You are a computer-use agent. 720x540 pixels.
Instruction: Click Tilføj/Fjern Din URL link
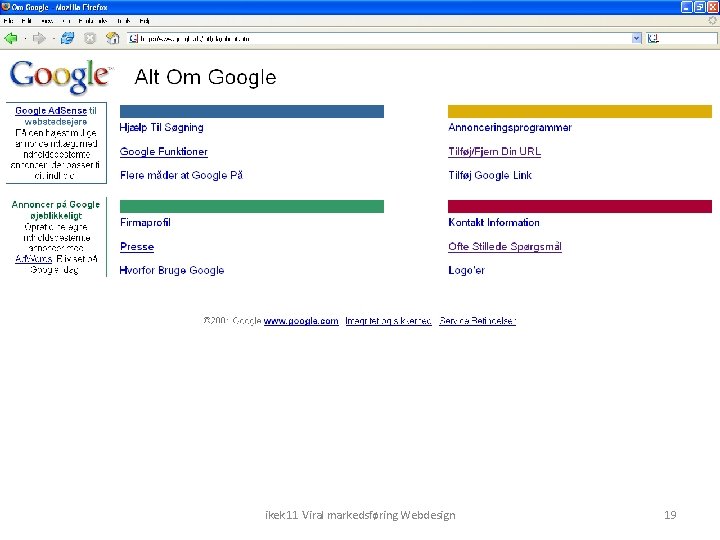pos(495,152)
